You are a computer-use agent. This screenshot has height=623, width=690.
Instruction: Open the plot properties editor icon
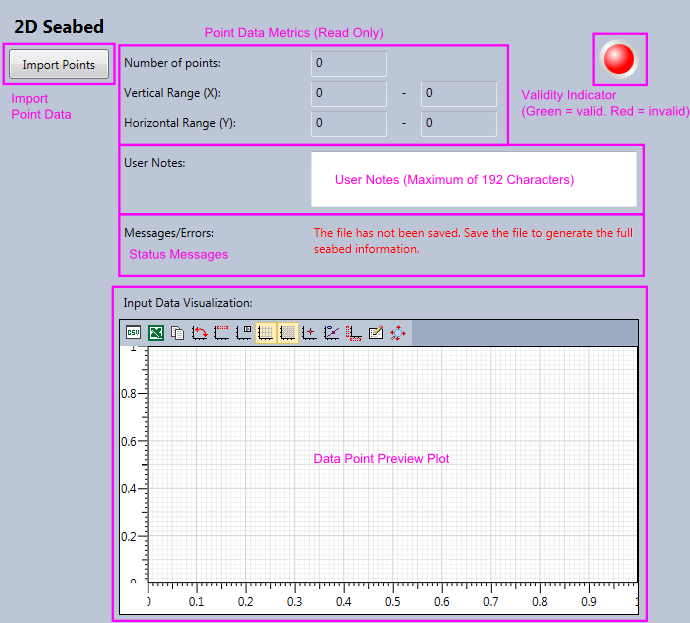376,333
